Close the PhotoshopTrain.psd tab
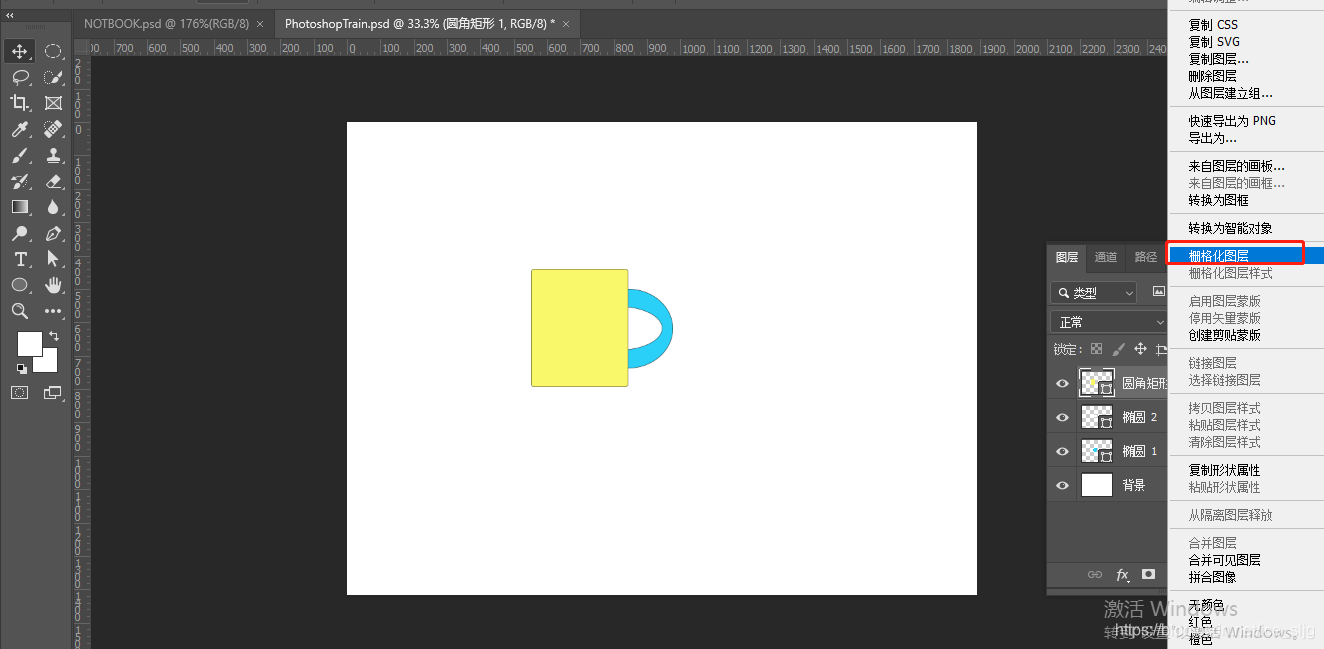 tap(565, 23)
